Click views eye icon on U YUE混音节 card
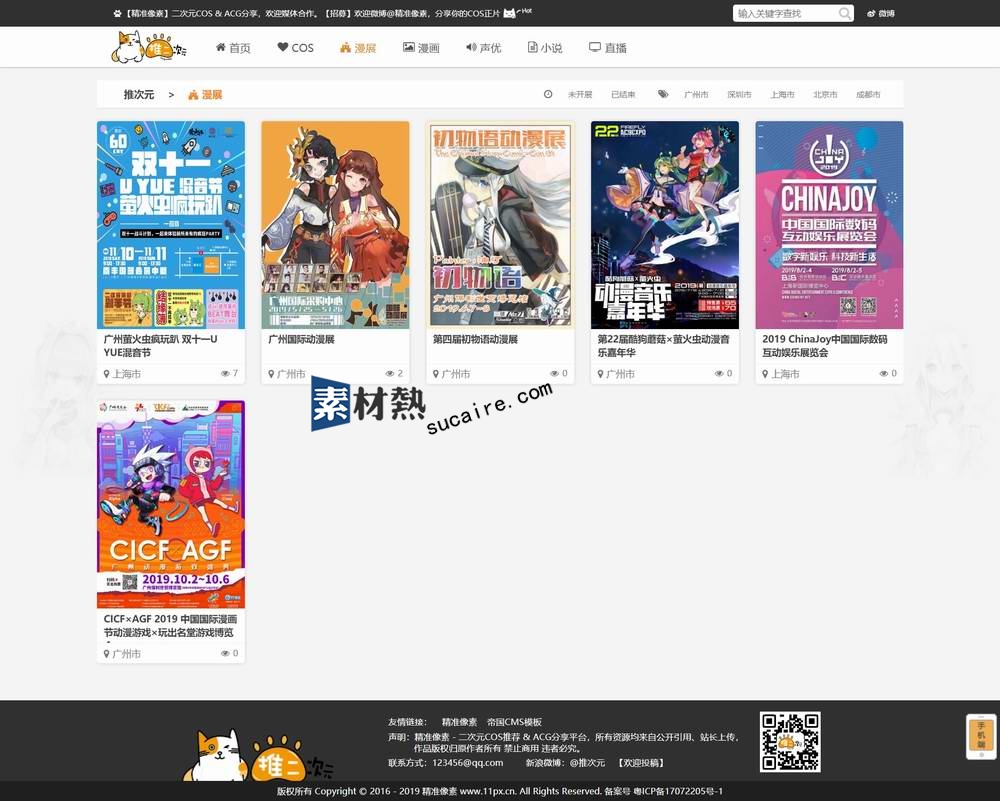Screen dimensions: 1000x801 (225, 374)
